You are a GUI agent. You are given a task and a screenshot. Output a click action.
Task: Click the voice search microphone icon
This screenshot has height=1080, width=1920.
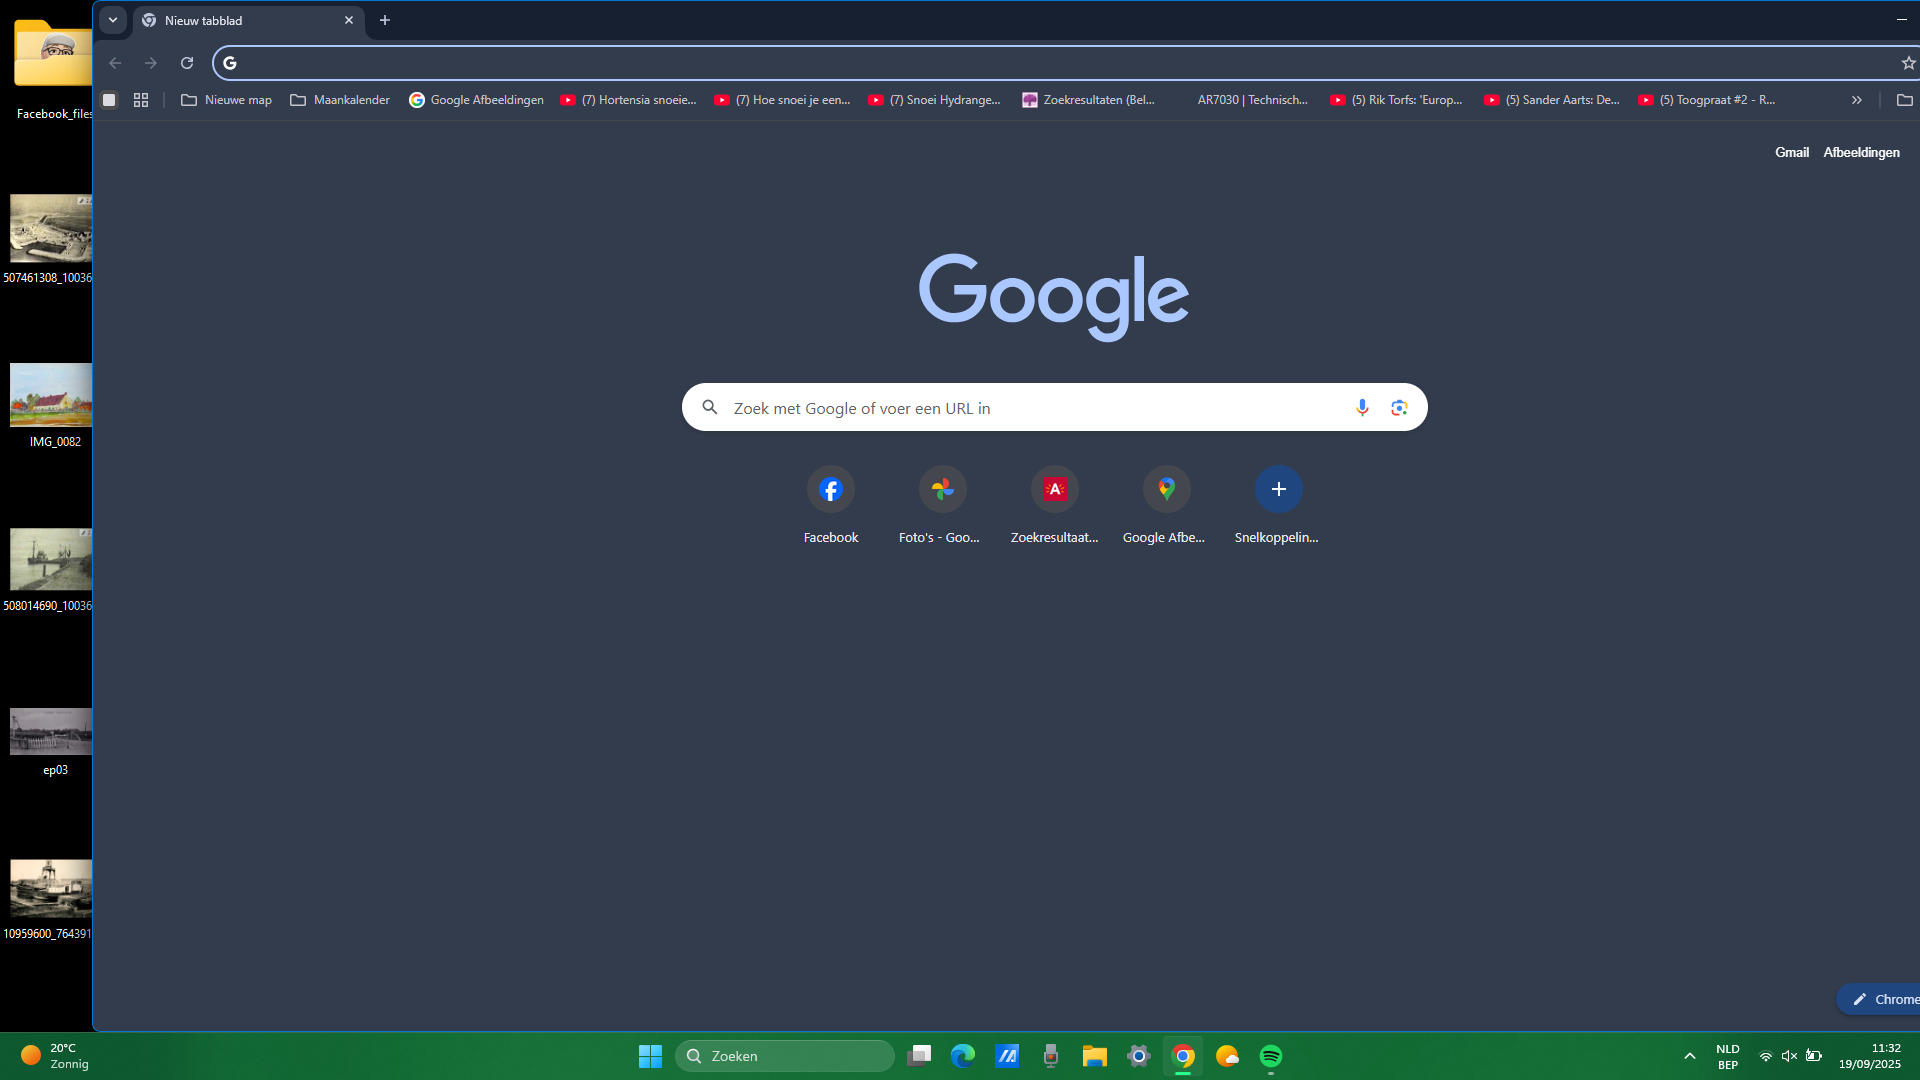pos(1362,408)
